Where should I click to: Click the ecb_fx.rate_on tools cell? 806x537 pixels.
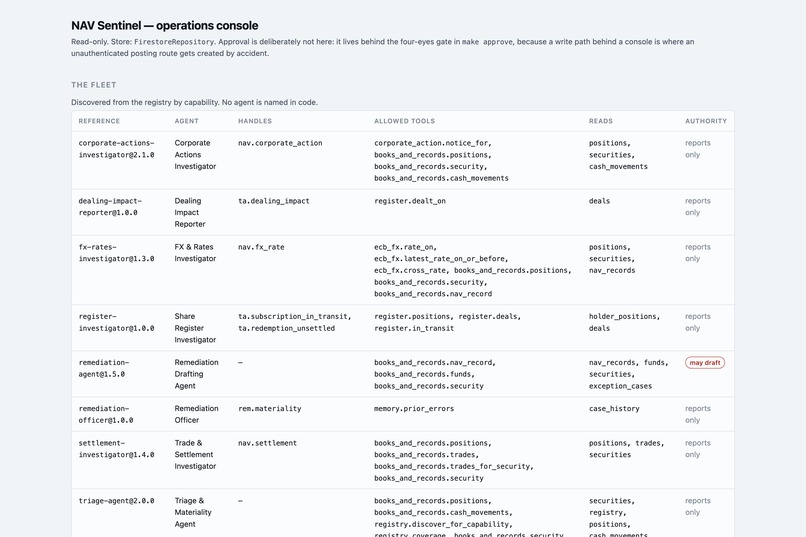coord(473,270)
